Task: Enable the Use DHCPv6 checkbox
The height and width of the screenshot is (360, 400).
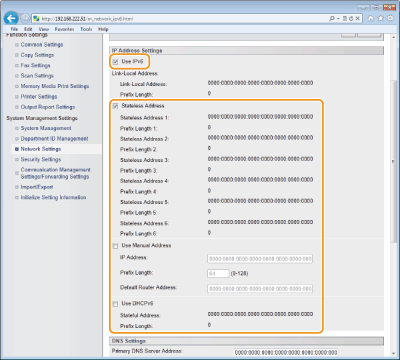Action: click(115, 304)
